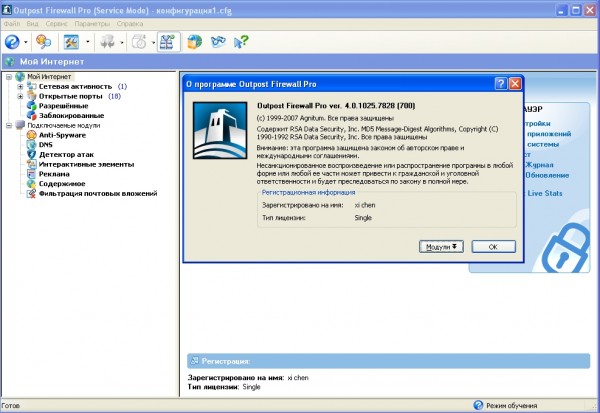This screenshot has width=600, height=413.
Task: Click the globe update icon in toolbar
Action: [x=194, y=42]
